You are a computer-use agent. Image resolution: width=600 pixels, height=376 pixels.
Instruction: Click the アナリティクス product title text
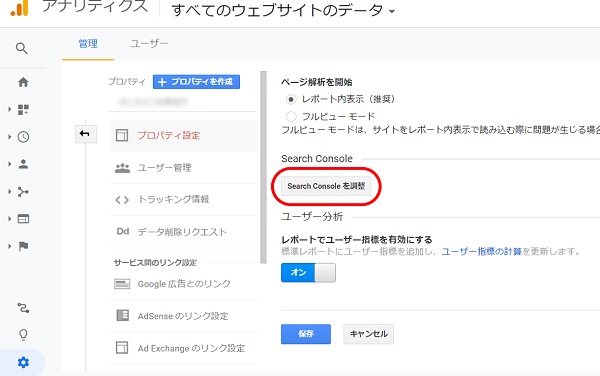[95, 6]
